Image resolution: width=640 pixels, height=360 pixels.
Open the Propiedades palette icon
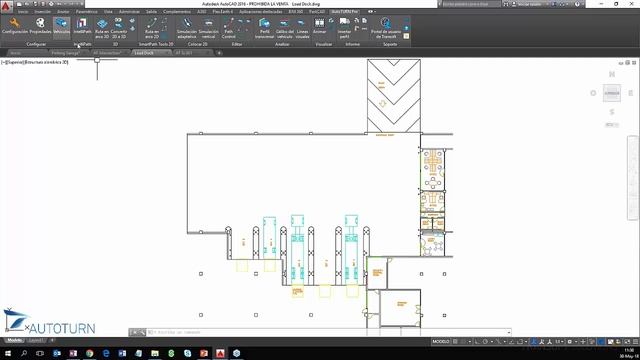[x=40, y=26]
